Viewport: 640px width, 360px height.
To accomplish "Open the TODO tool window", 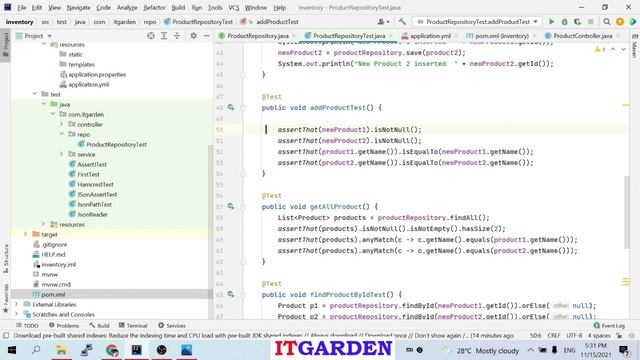I will tap(27, 326).
